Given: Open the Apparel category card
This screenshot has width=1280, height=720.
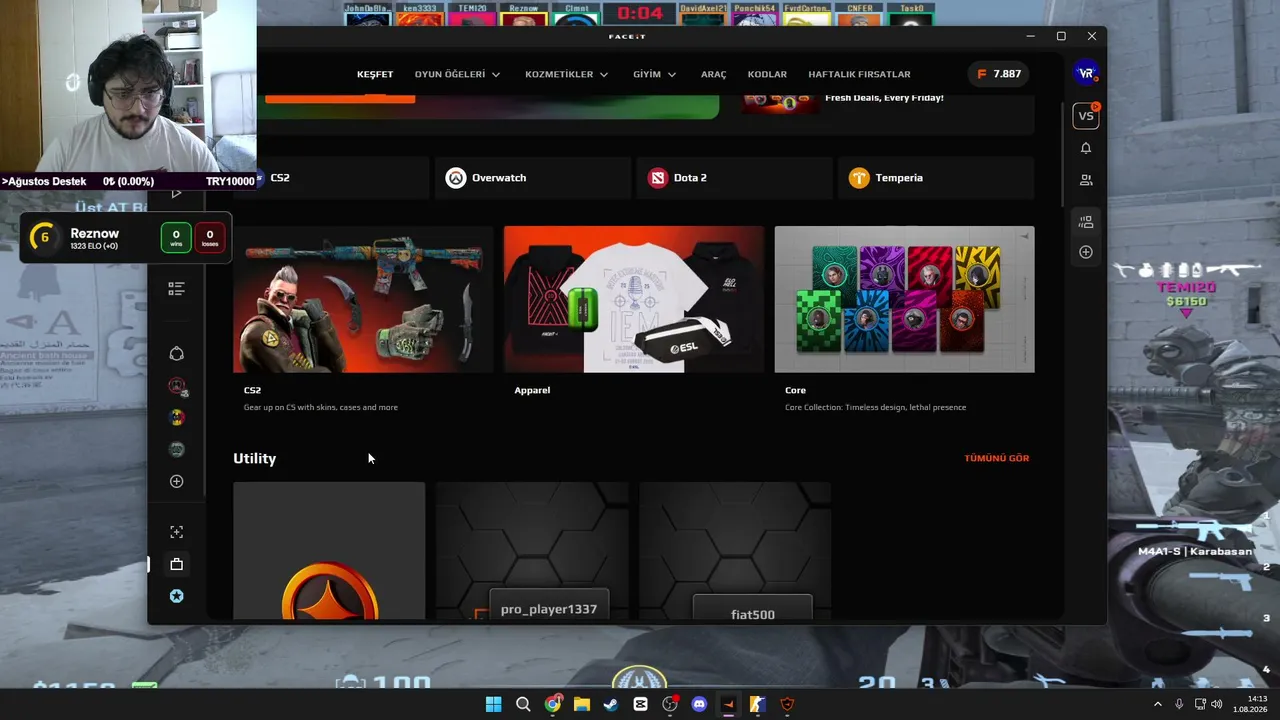Looking at the screenshot, I should click(x=634, y=320).
